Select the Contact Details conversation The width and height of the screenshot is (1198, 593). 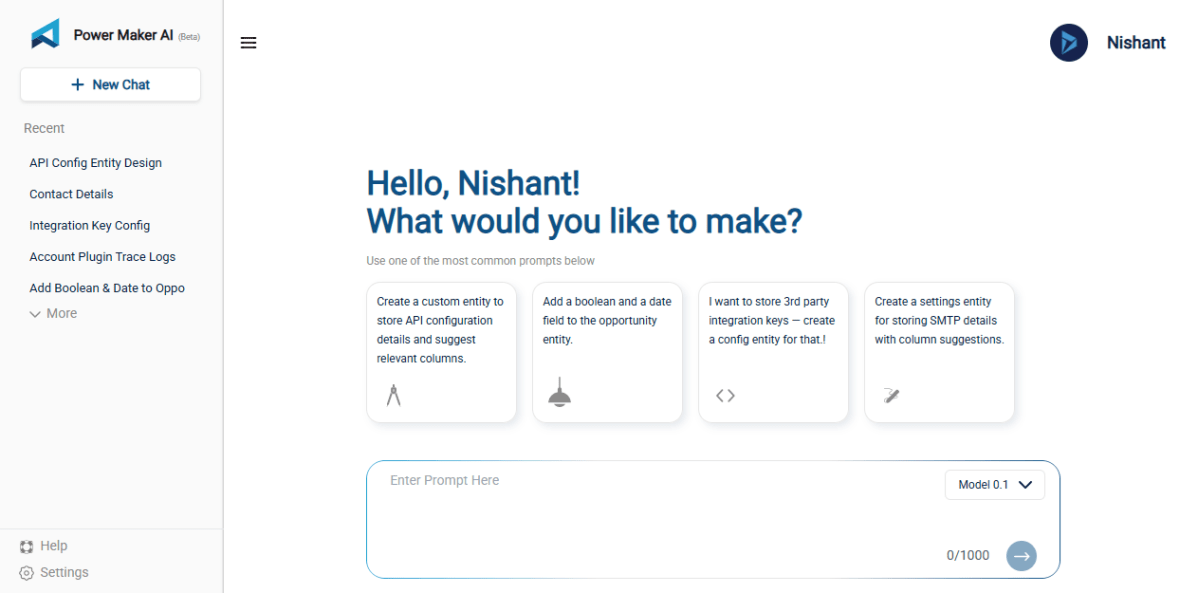coord(71,193)
